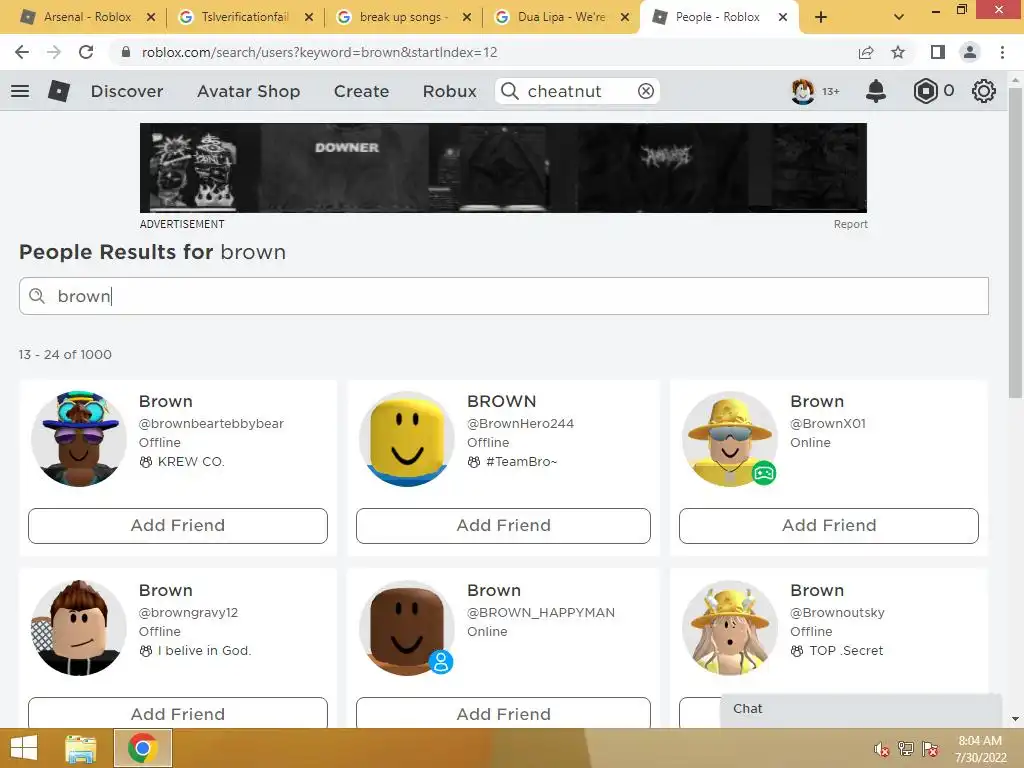This screenshot has width=1024, height=768.
Task: Switch to the Tslverificationfail tab
Action: click(x=245, y=18)
